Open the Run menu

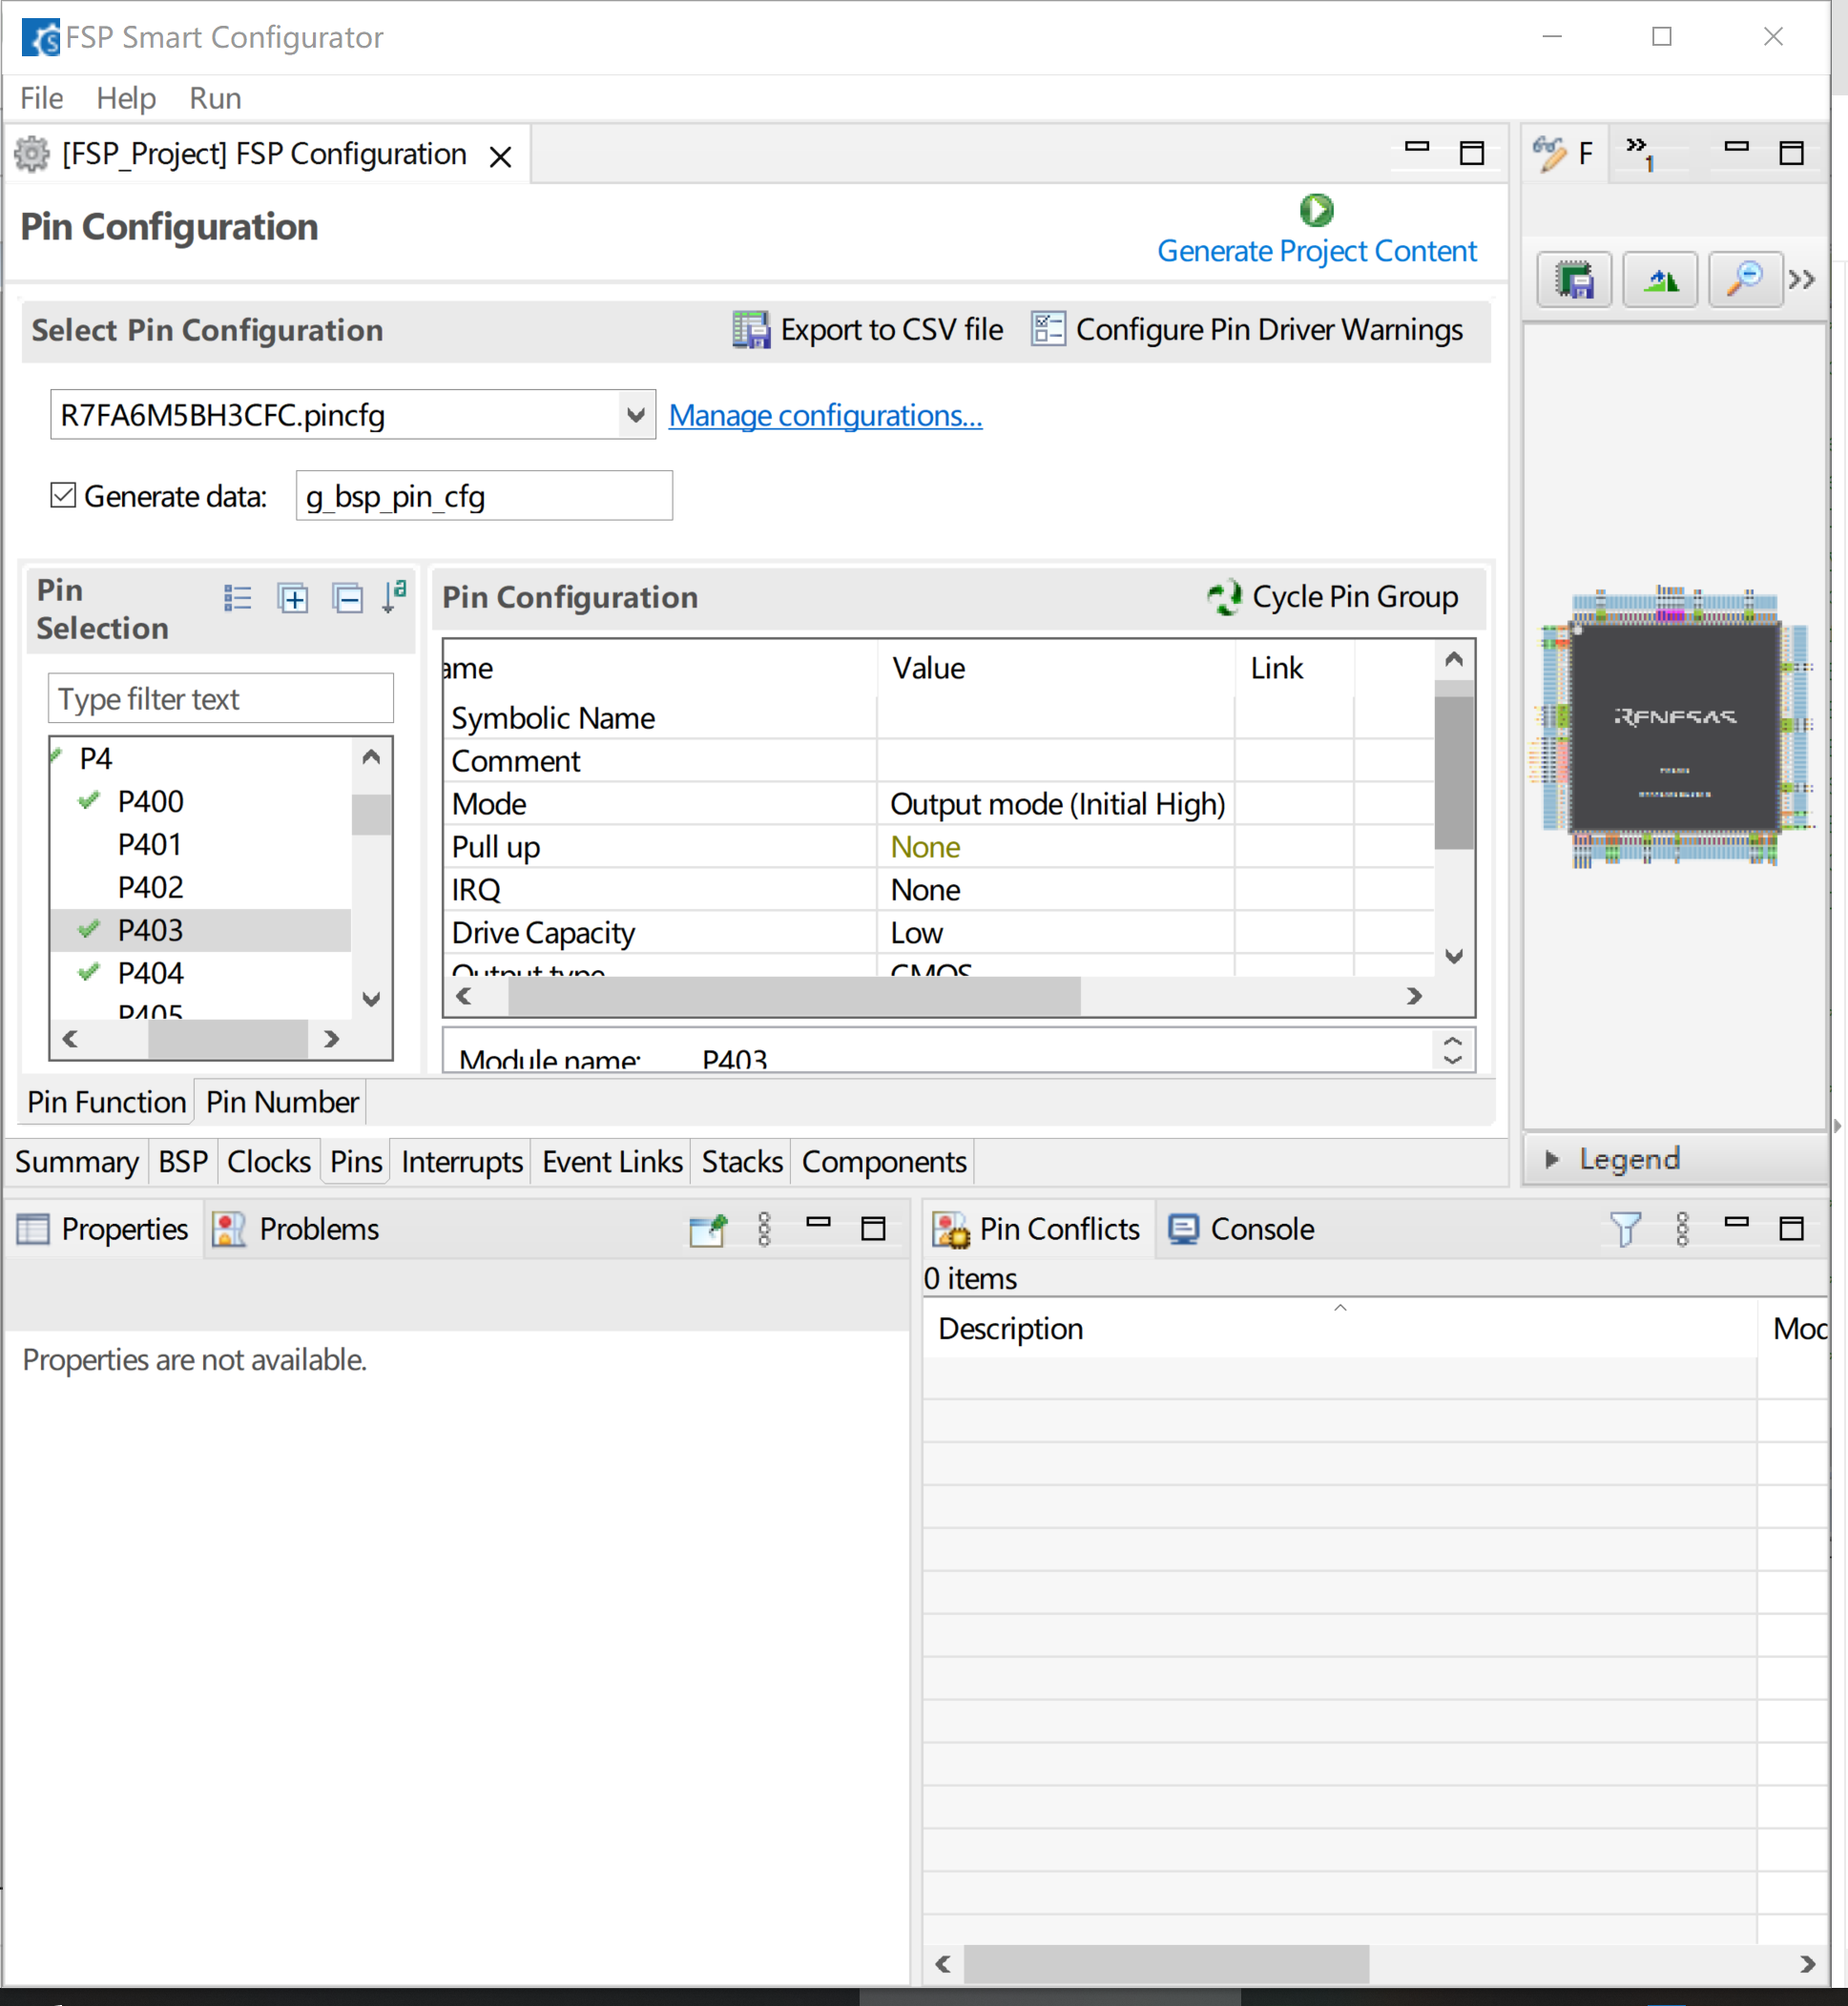pyautogui.click(x=215, y=98)
